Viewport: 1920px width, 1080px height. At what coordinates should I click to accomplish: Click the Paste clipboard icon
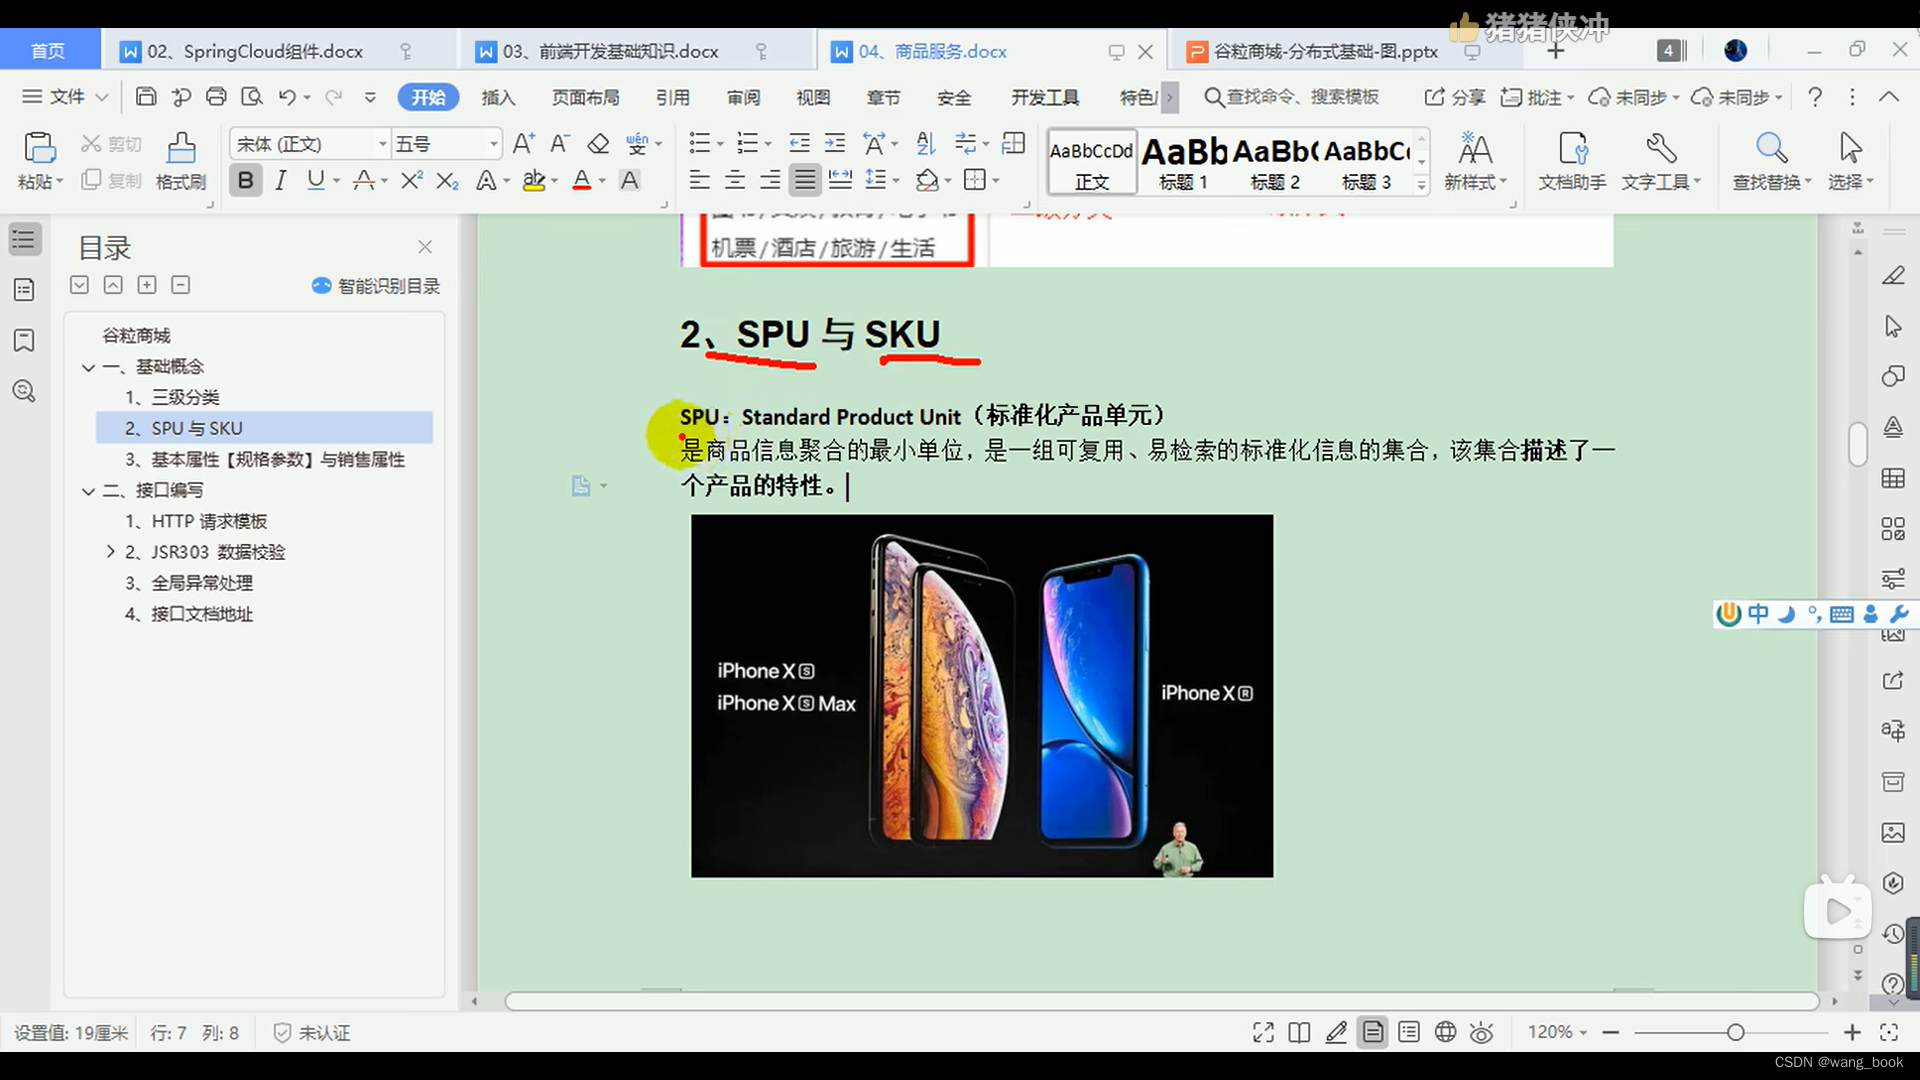pos(39,148)
